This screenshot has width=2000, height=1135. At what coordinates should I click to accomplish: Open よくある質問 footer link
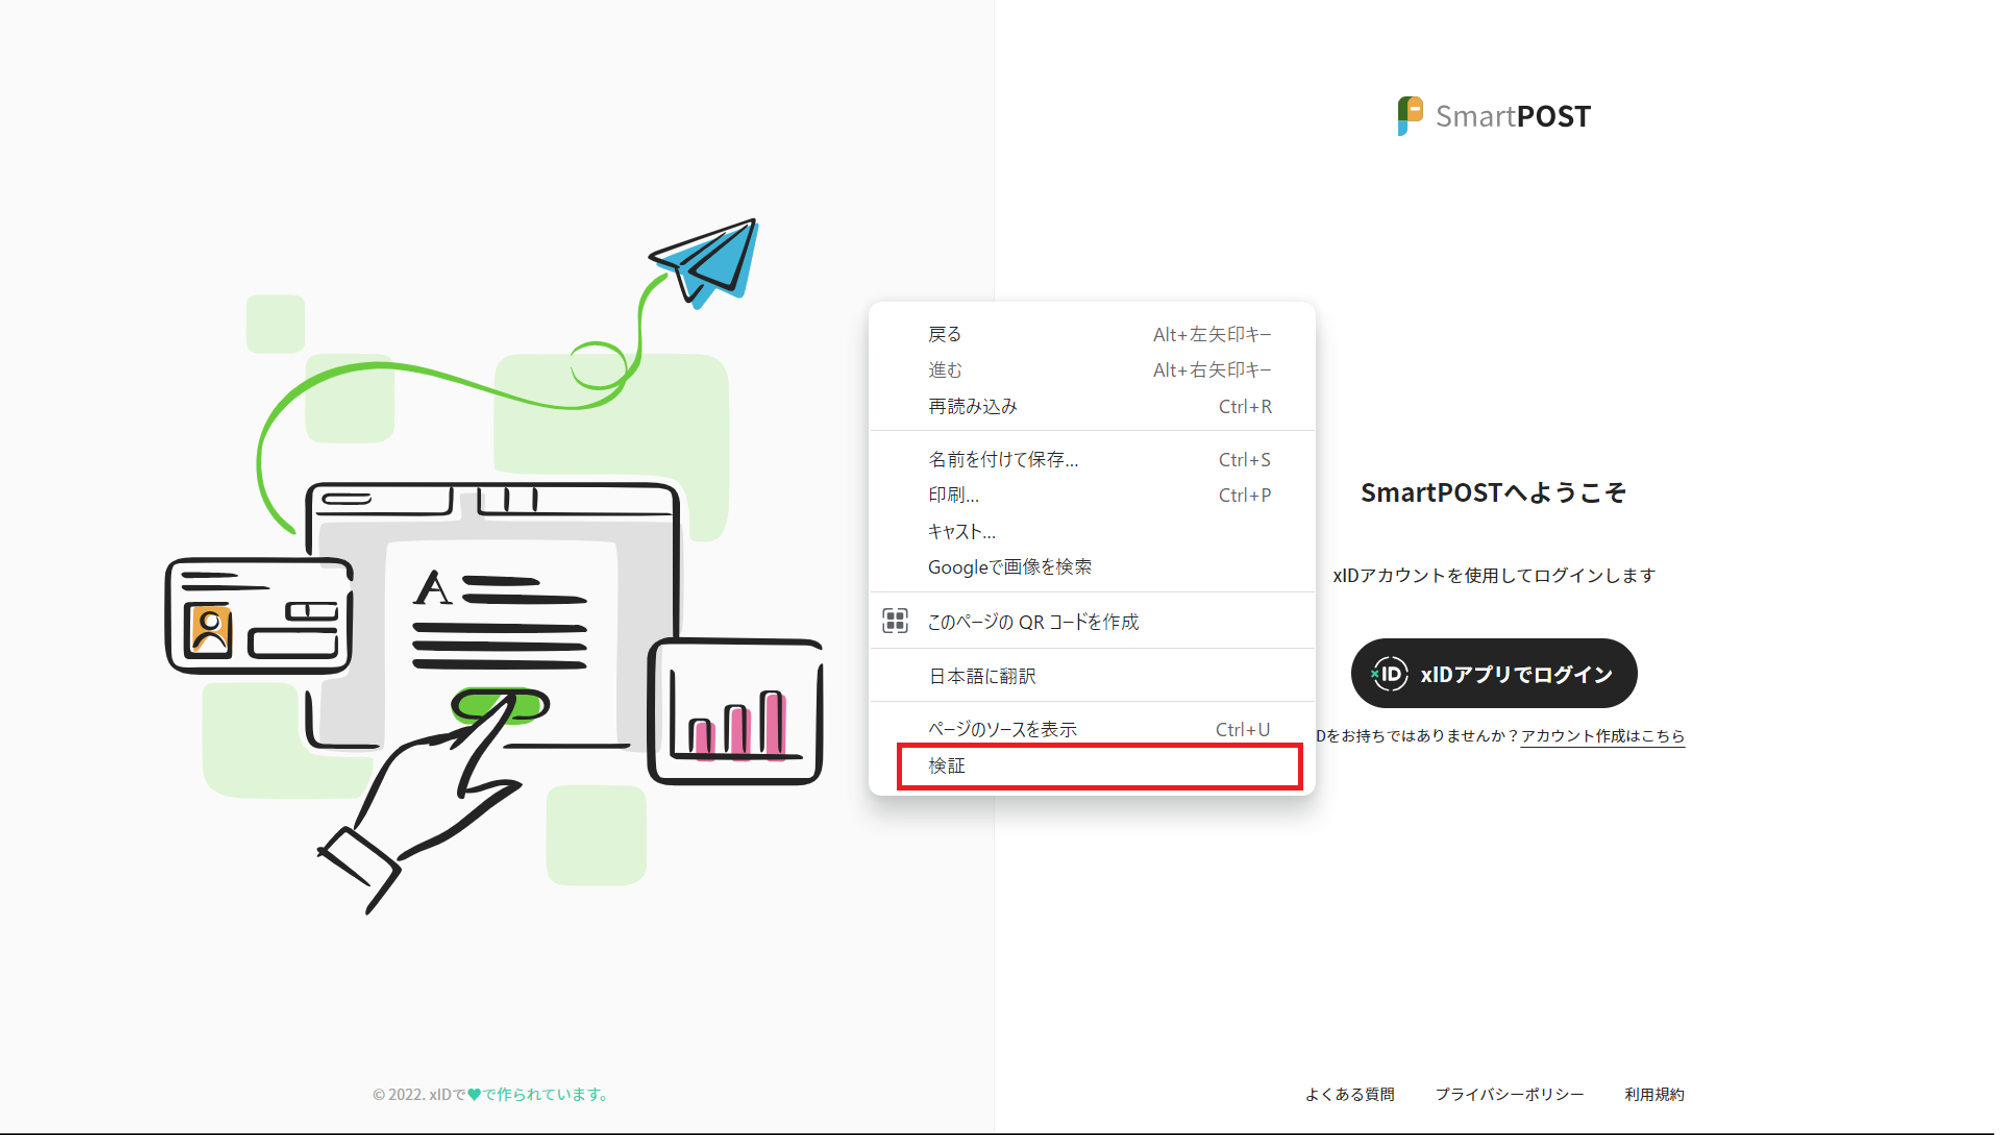1349,1094
